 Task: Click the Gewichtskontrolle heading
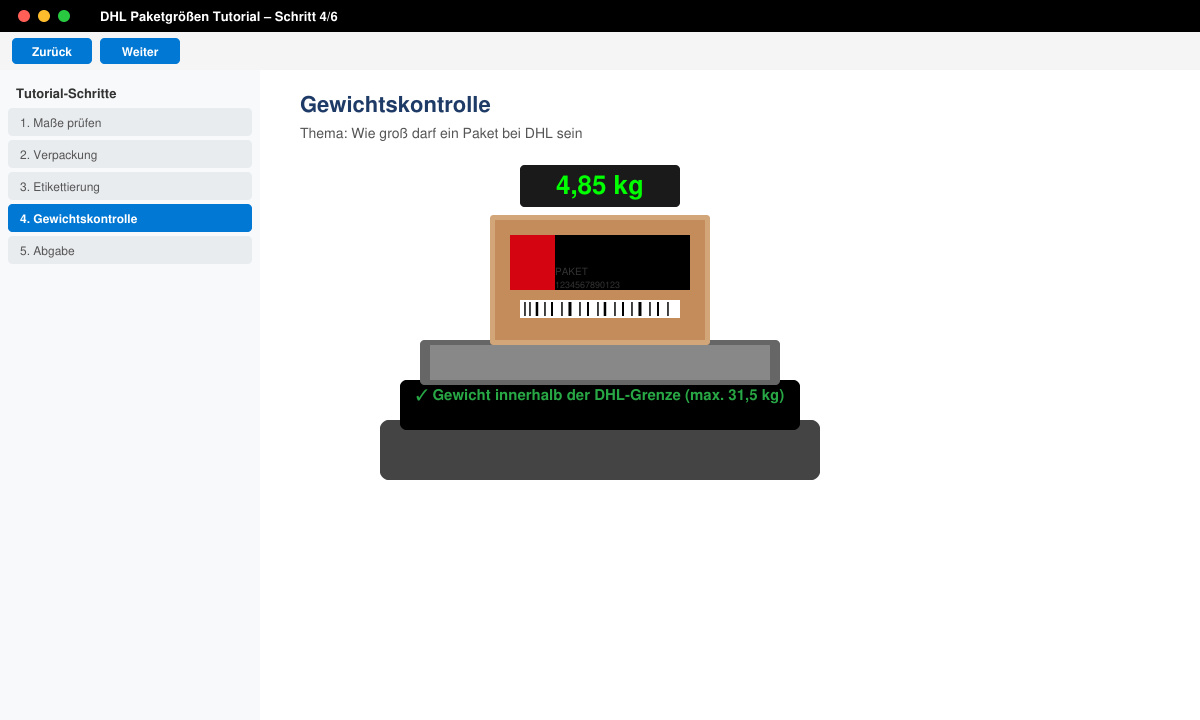click(x=395, y=105)
